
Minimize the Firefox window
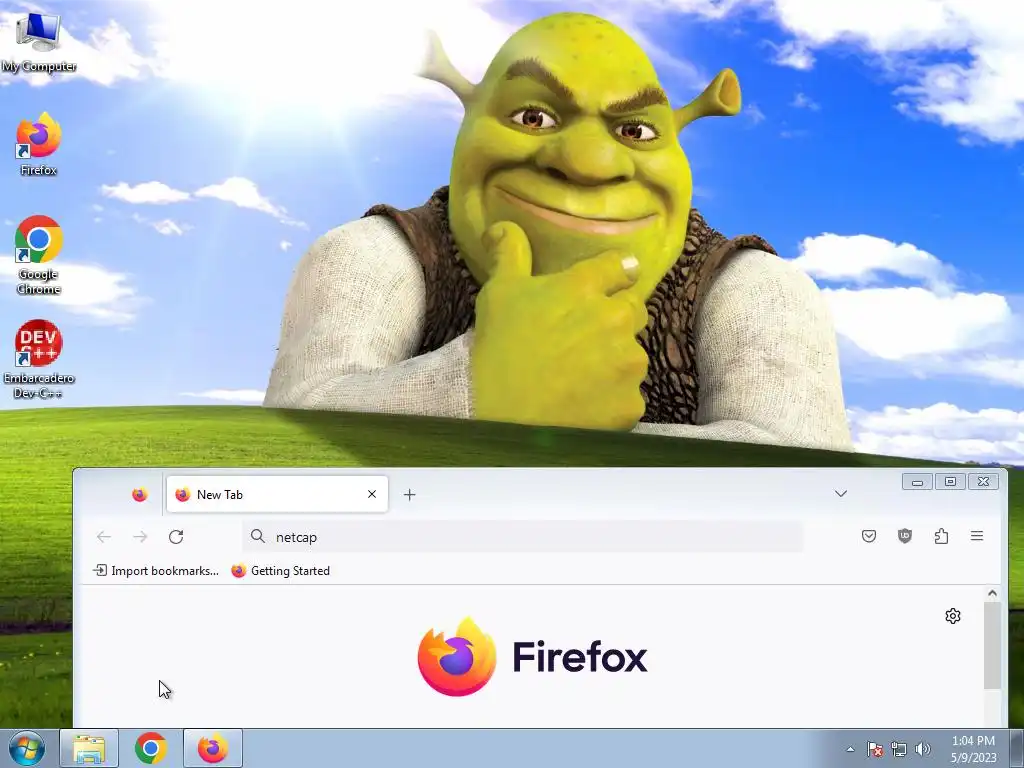point(918,482)
